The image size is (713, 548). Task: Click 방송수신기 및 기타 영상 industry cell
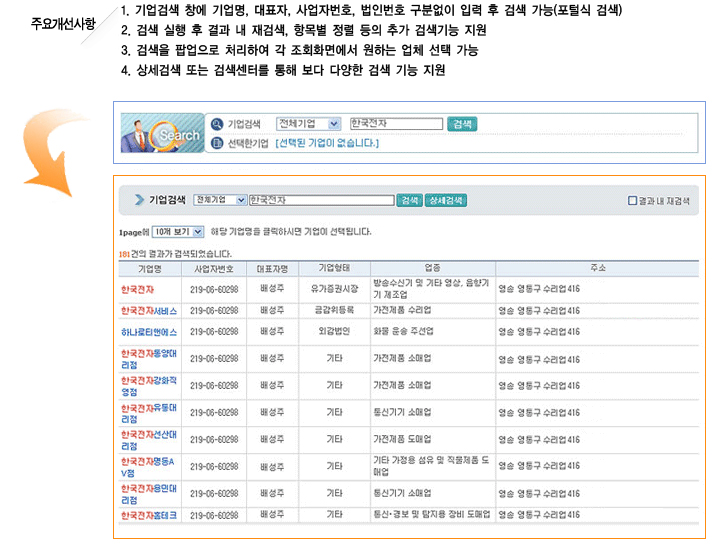pyautogui.click(x=431, y=289)
